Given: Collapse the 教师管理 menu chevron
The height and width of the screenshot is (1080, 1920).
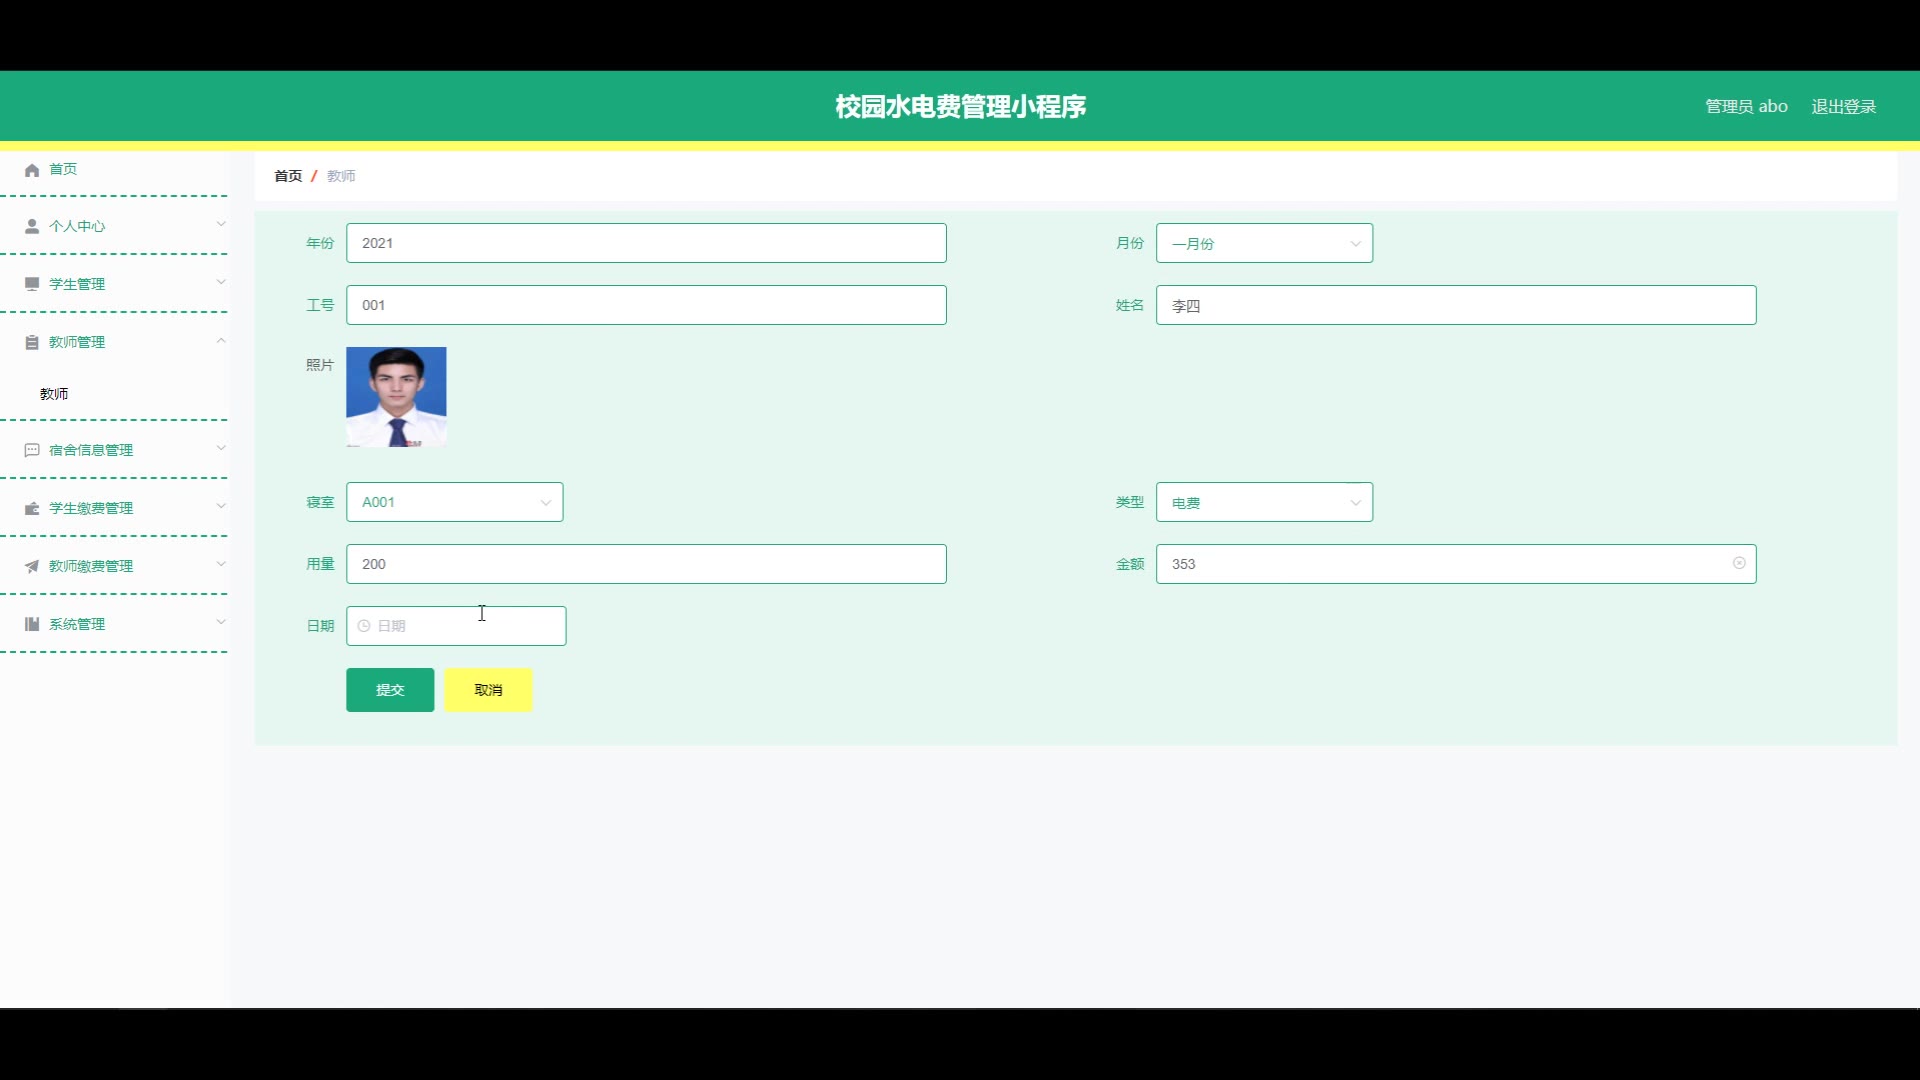Looking at the screenshot, I should click(x=221, y=341).
